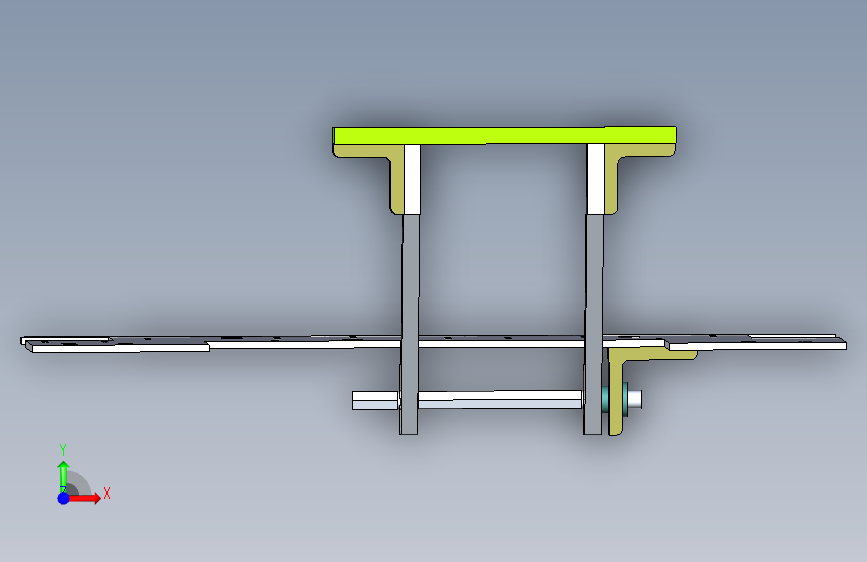867x562 pixels.
Task: Select the bright green top plate
Action: 504,136
